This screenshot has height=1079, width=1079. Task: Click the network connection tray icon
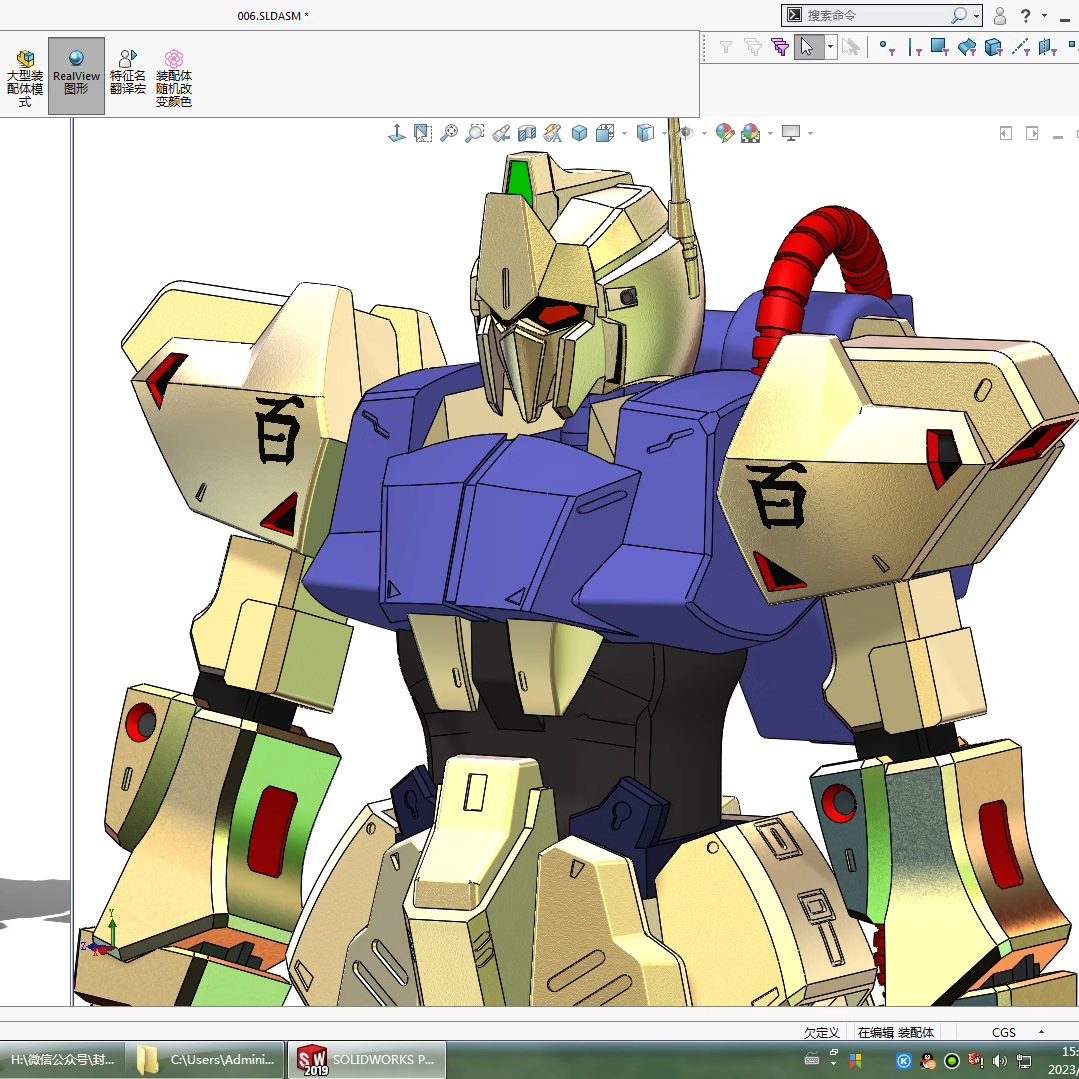point(1024,1060)
